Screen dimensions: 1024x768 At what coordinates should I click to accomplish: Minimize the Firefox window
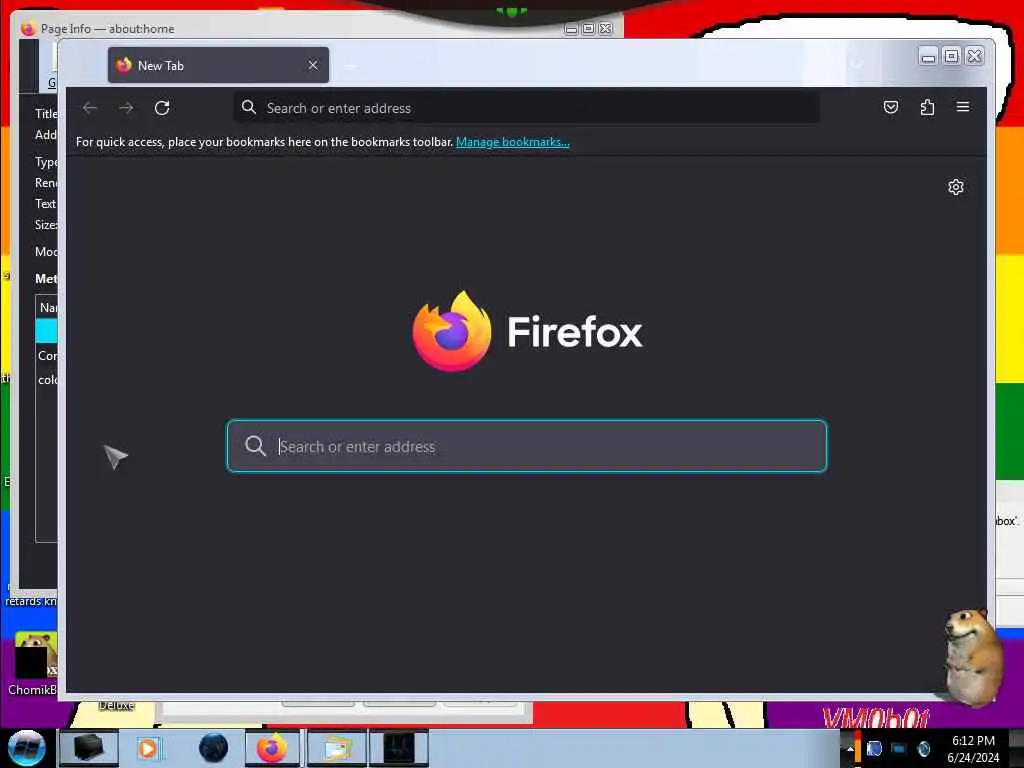(x=928, y=57)
